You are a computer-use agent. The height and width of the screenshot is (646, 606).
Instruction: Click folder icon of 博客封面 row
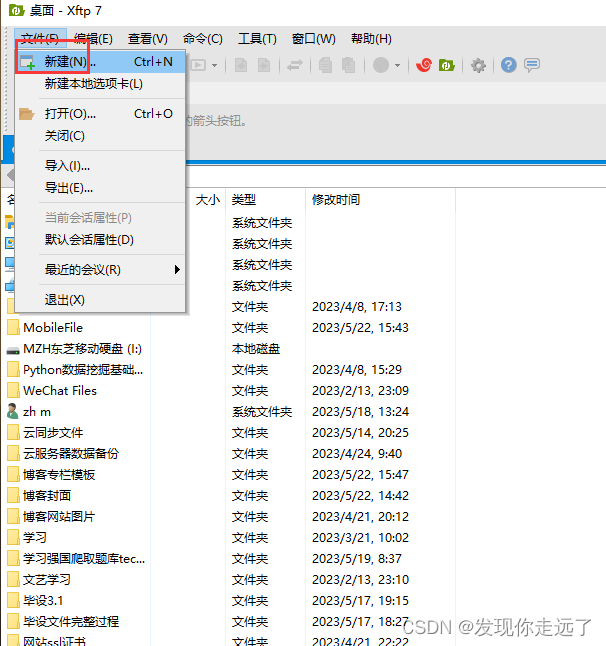(x=13, y=495)
